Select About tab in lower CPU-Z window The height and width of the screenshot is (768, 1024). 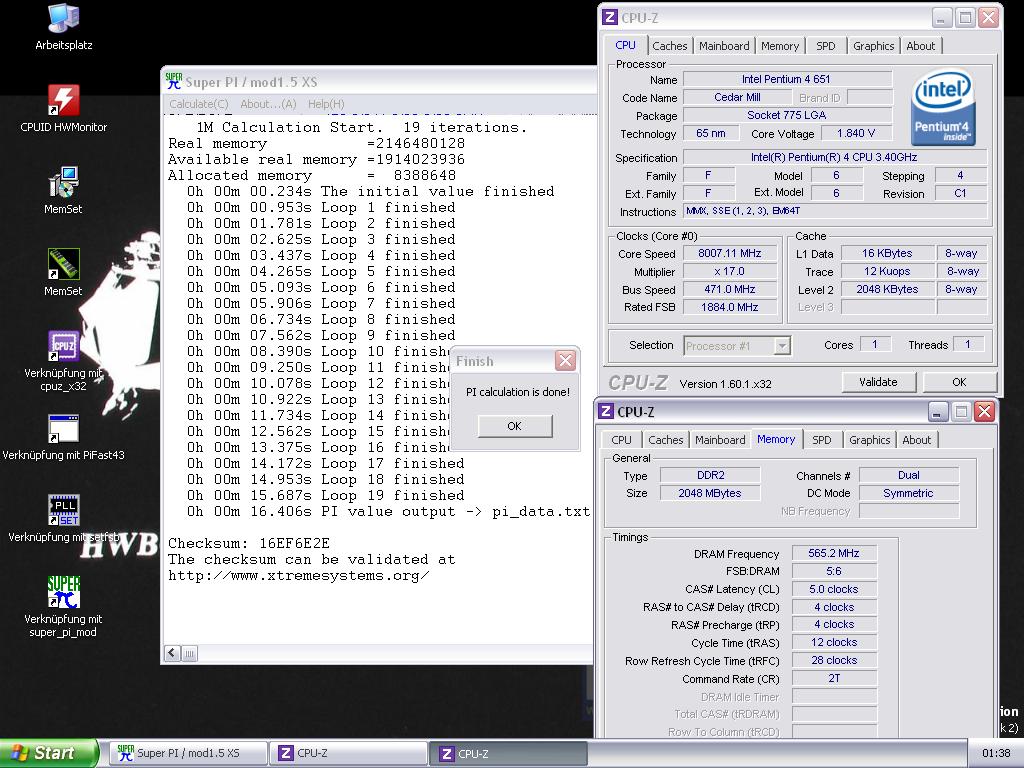(916, 440)
